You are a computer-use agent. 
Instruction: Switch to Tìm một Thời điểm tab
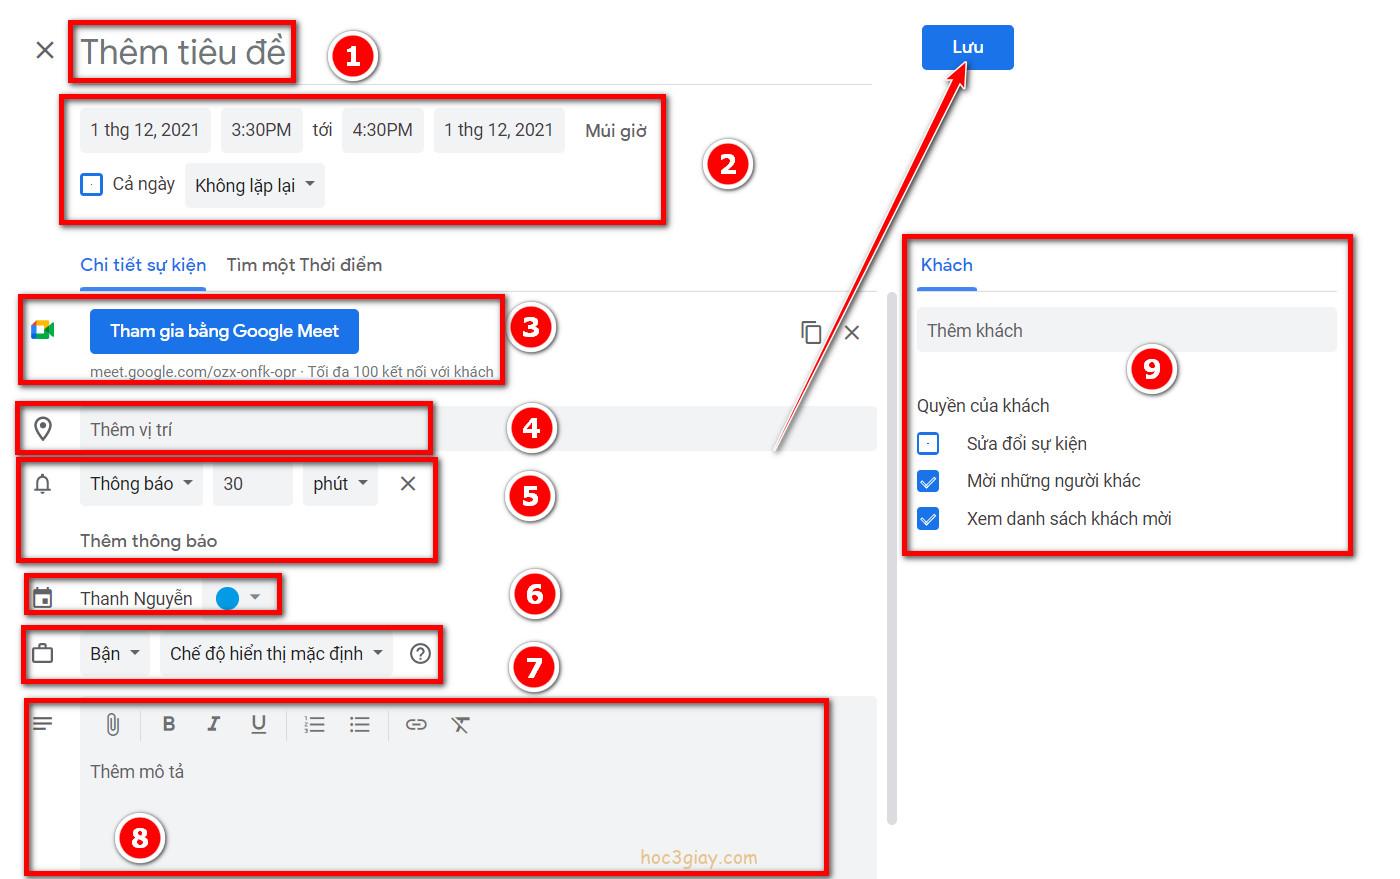[x=304, y=265]
